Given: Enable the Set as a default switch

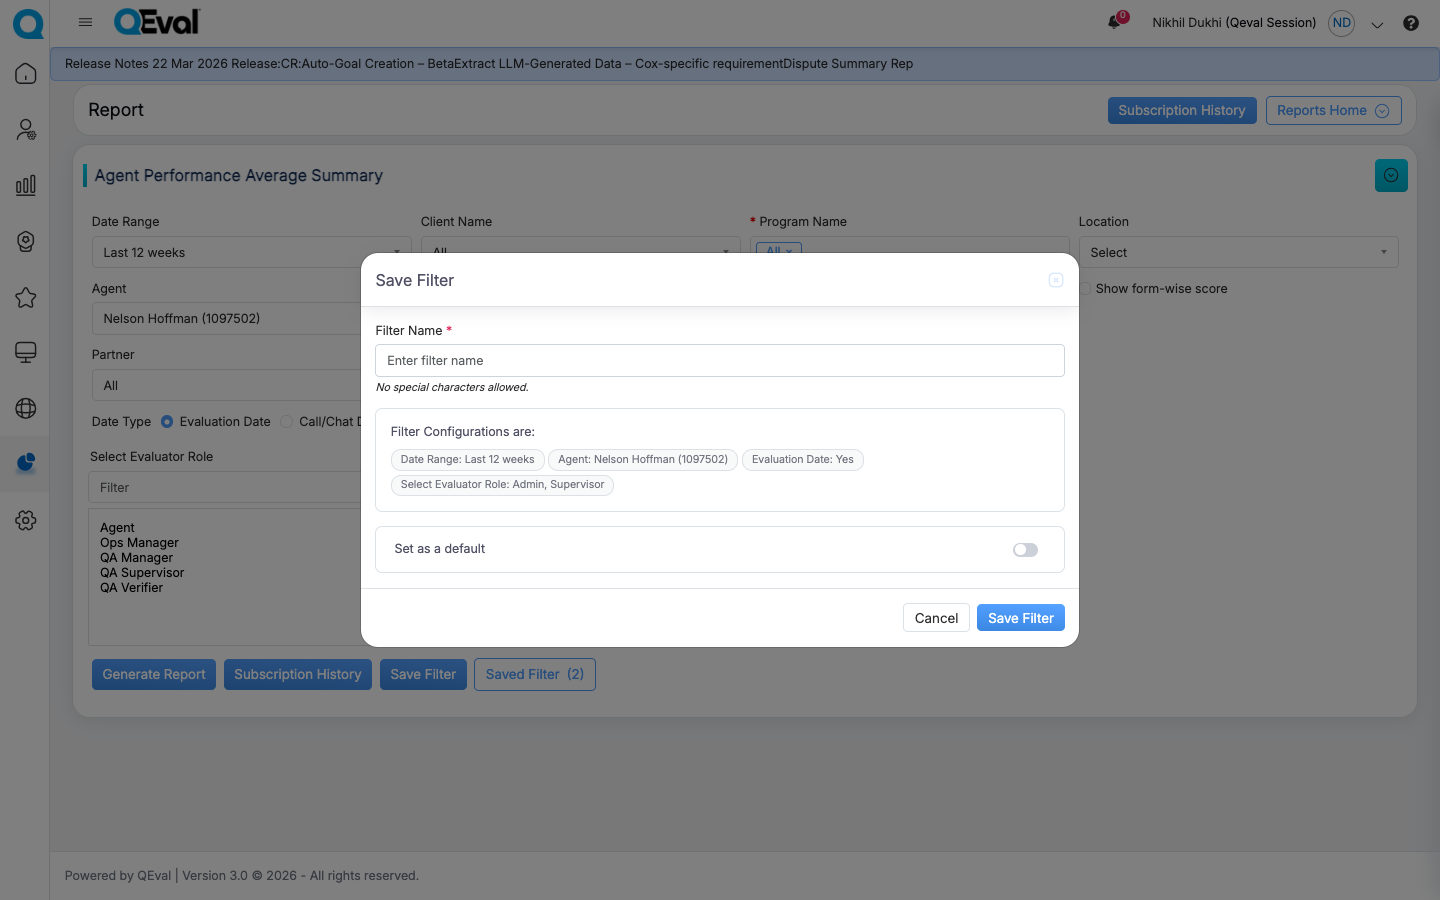Looking at the screenshot, I should [x=1025, y=550].
